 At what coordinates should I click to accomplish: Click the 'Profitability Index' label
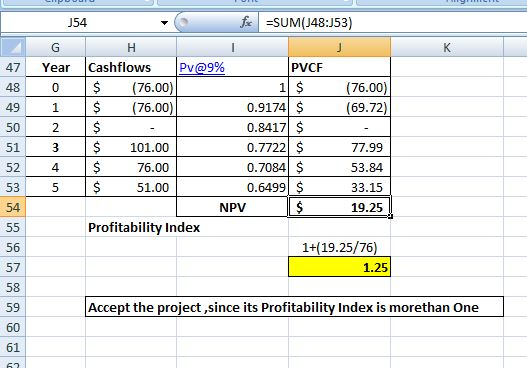tap(144, 228)
